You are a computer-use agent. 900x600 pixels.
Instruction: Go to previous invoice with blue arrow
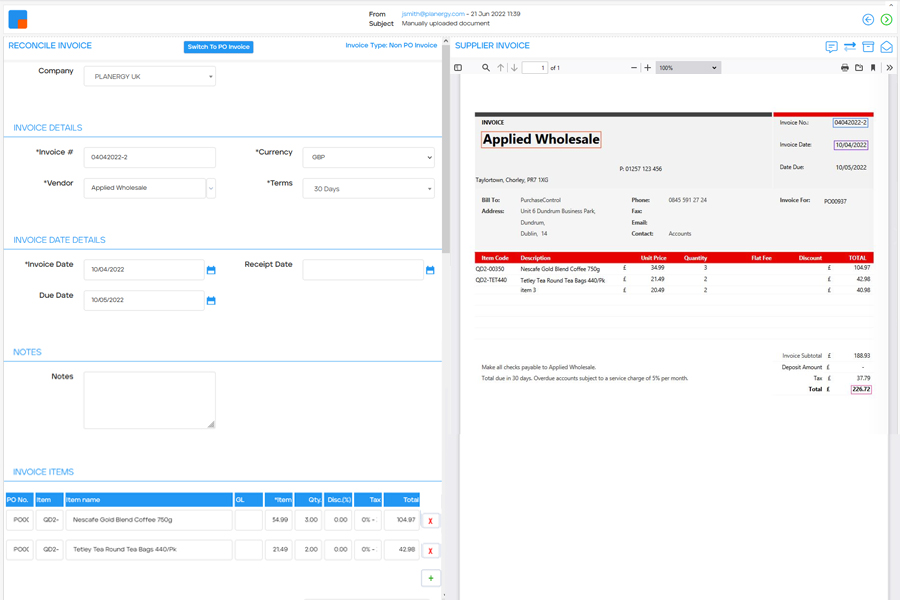868,19
